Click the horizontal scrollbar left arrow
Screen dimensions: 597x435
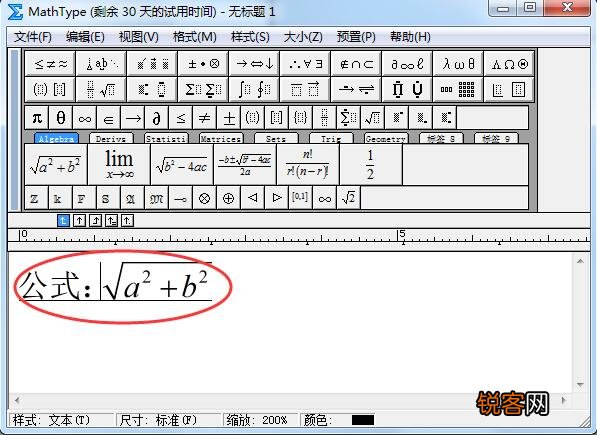(x=17, y=400)
